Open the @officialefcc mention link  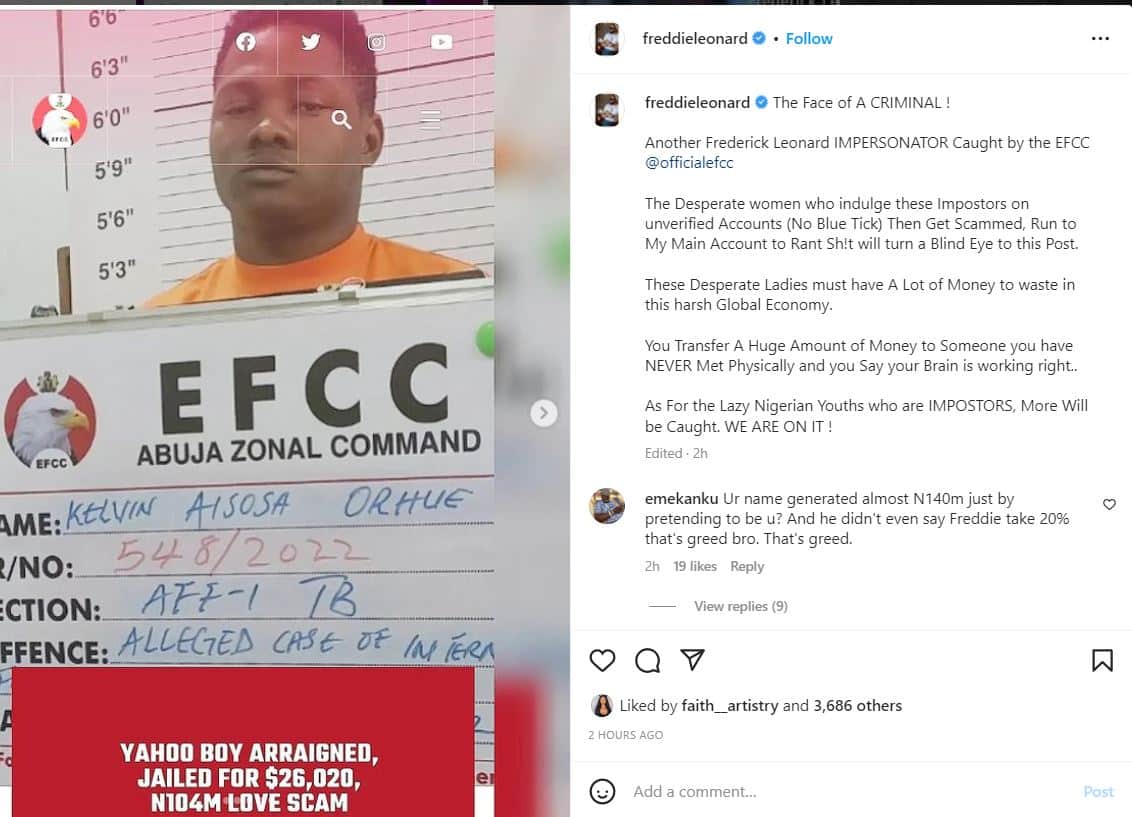coord(689,162)
